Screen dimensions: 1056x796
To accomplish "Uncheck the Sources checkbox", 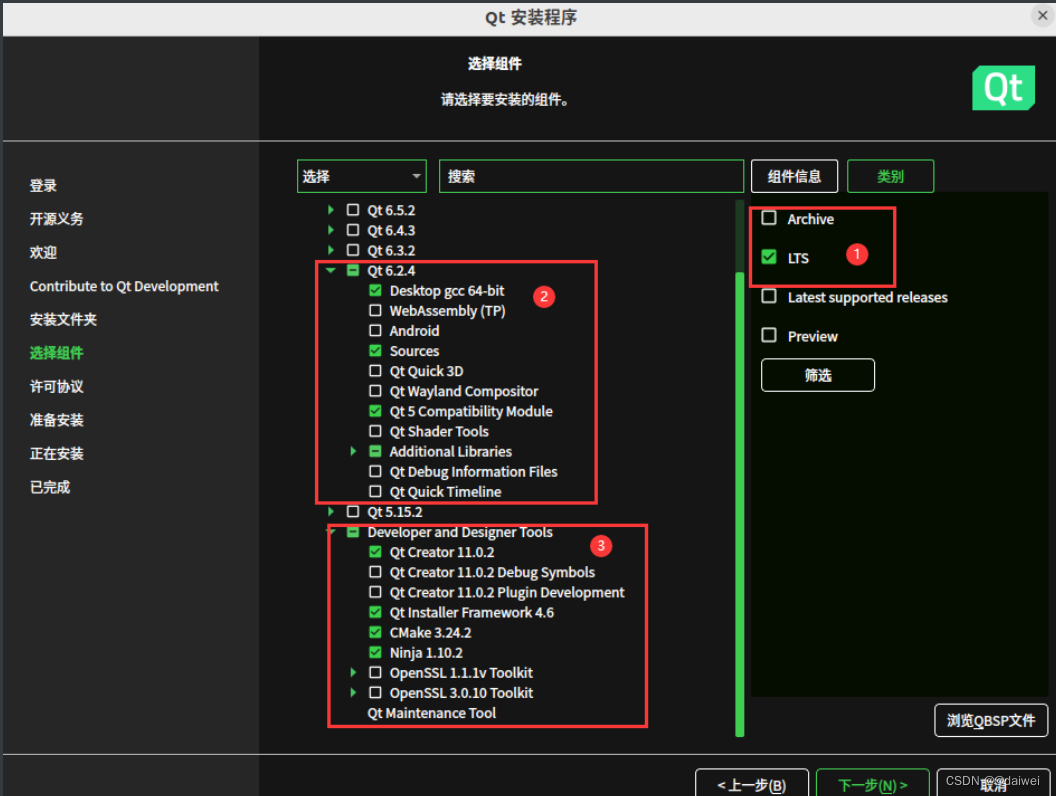I will click(x=375, y=350).
